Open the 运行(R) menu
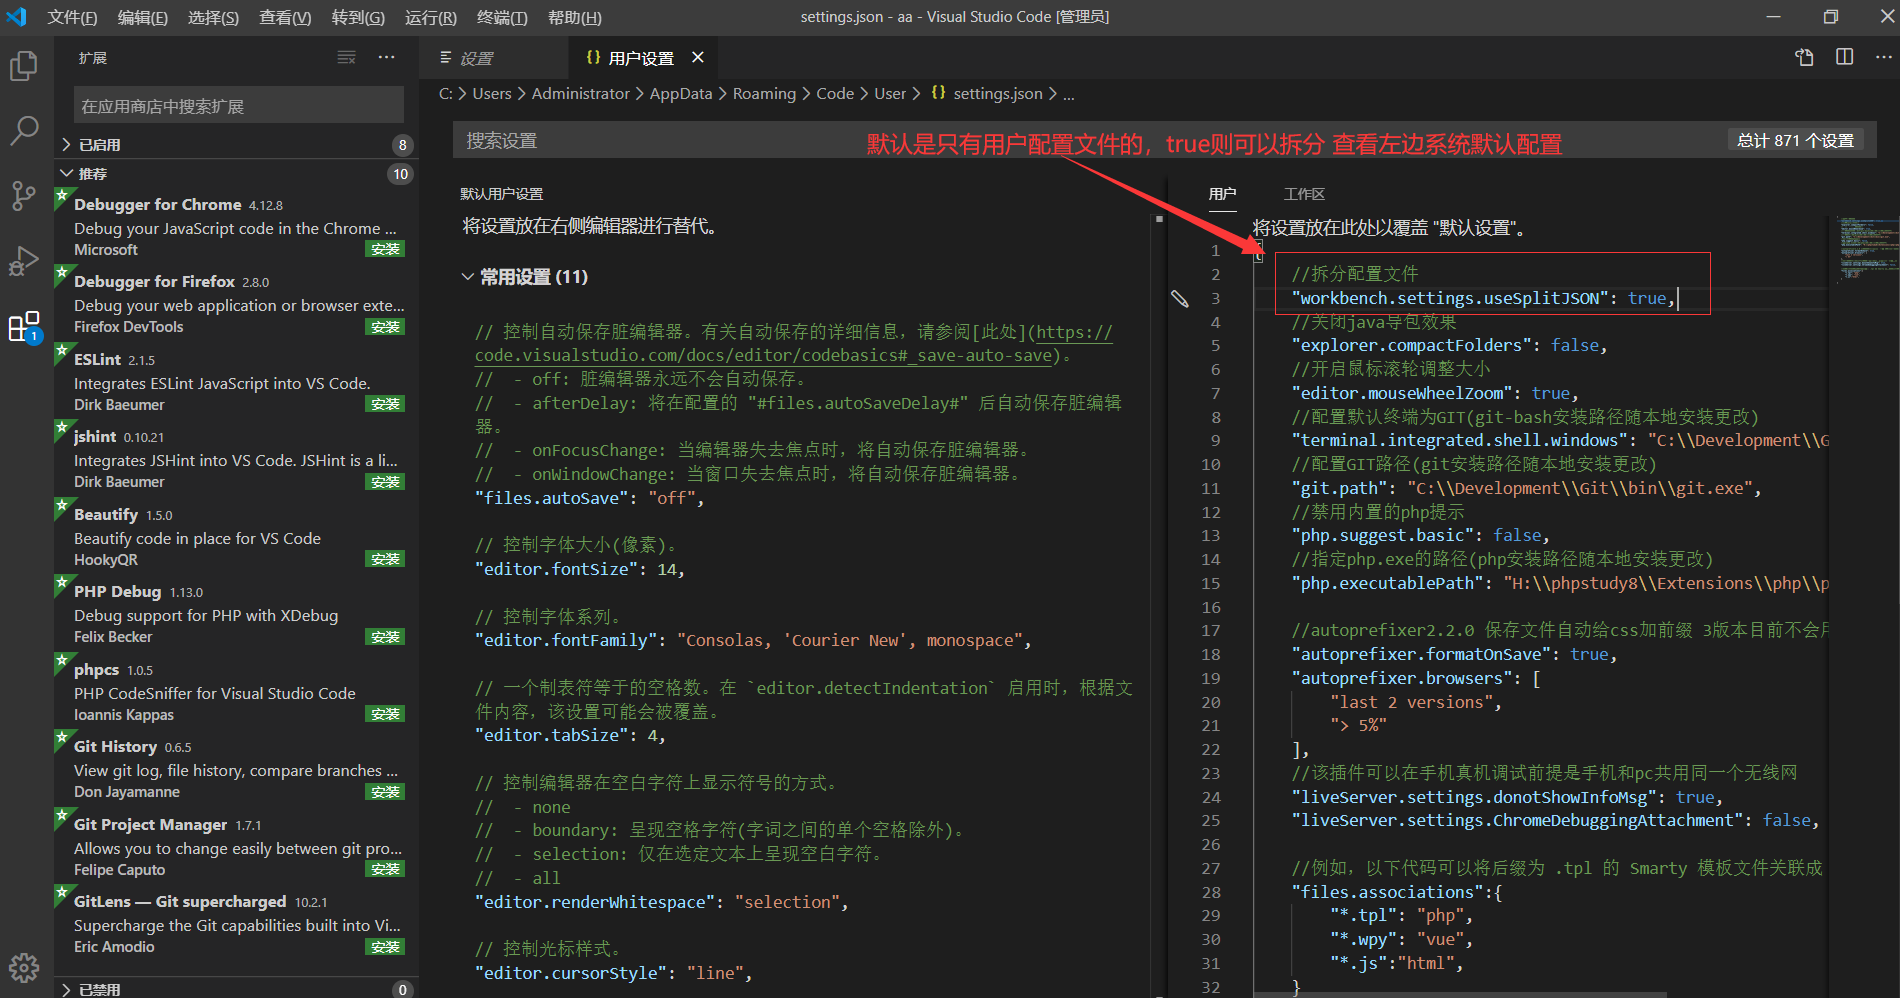 tap(431, 17)
